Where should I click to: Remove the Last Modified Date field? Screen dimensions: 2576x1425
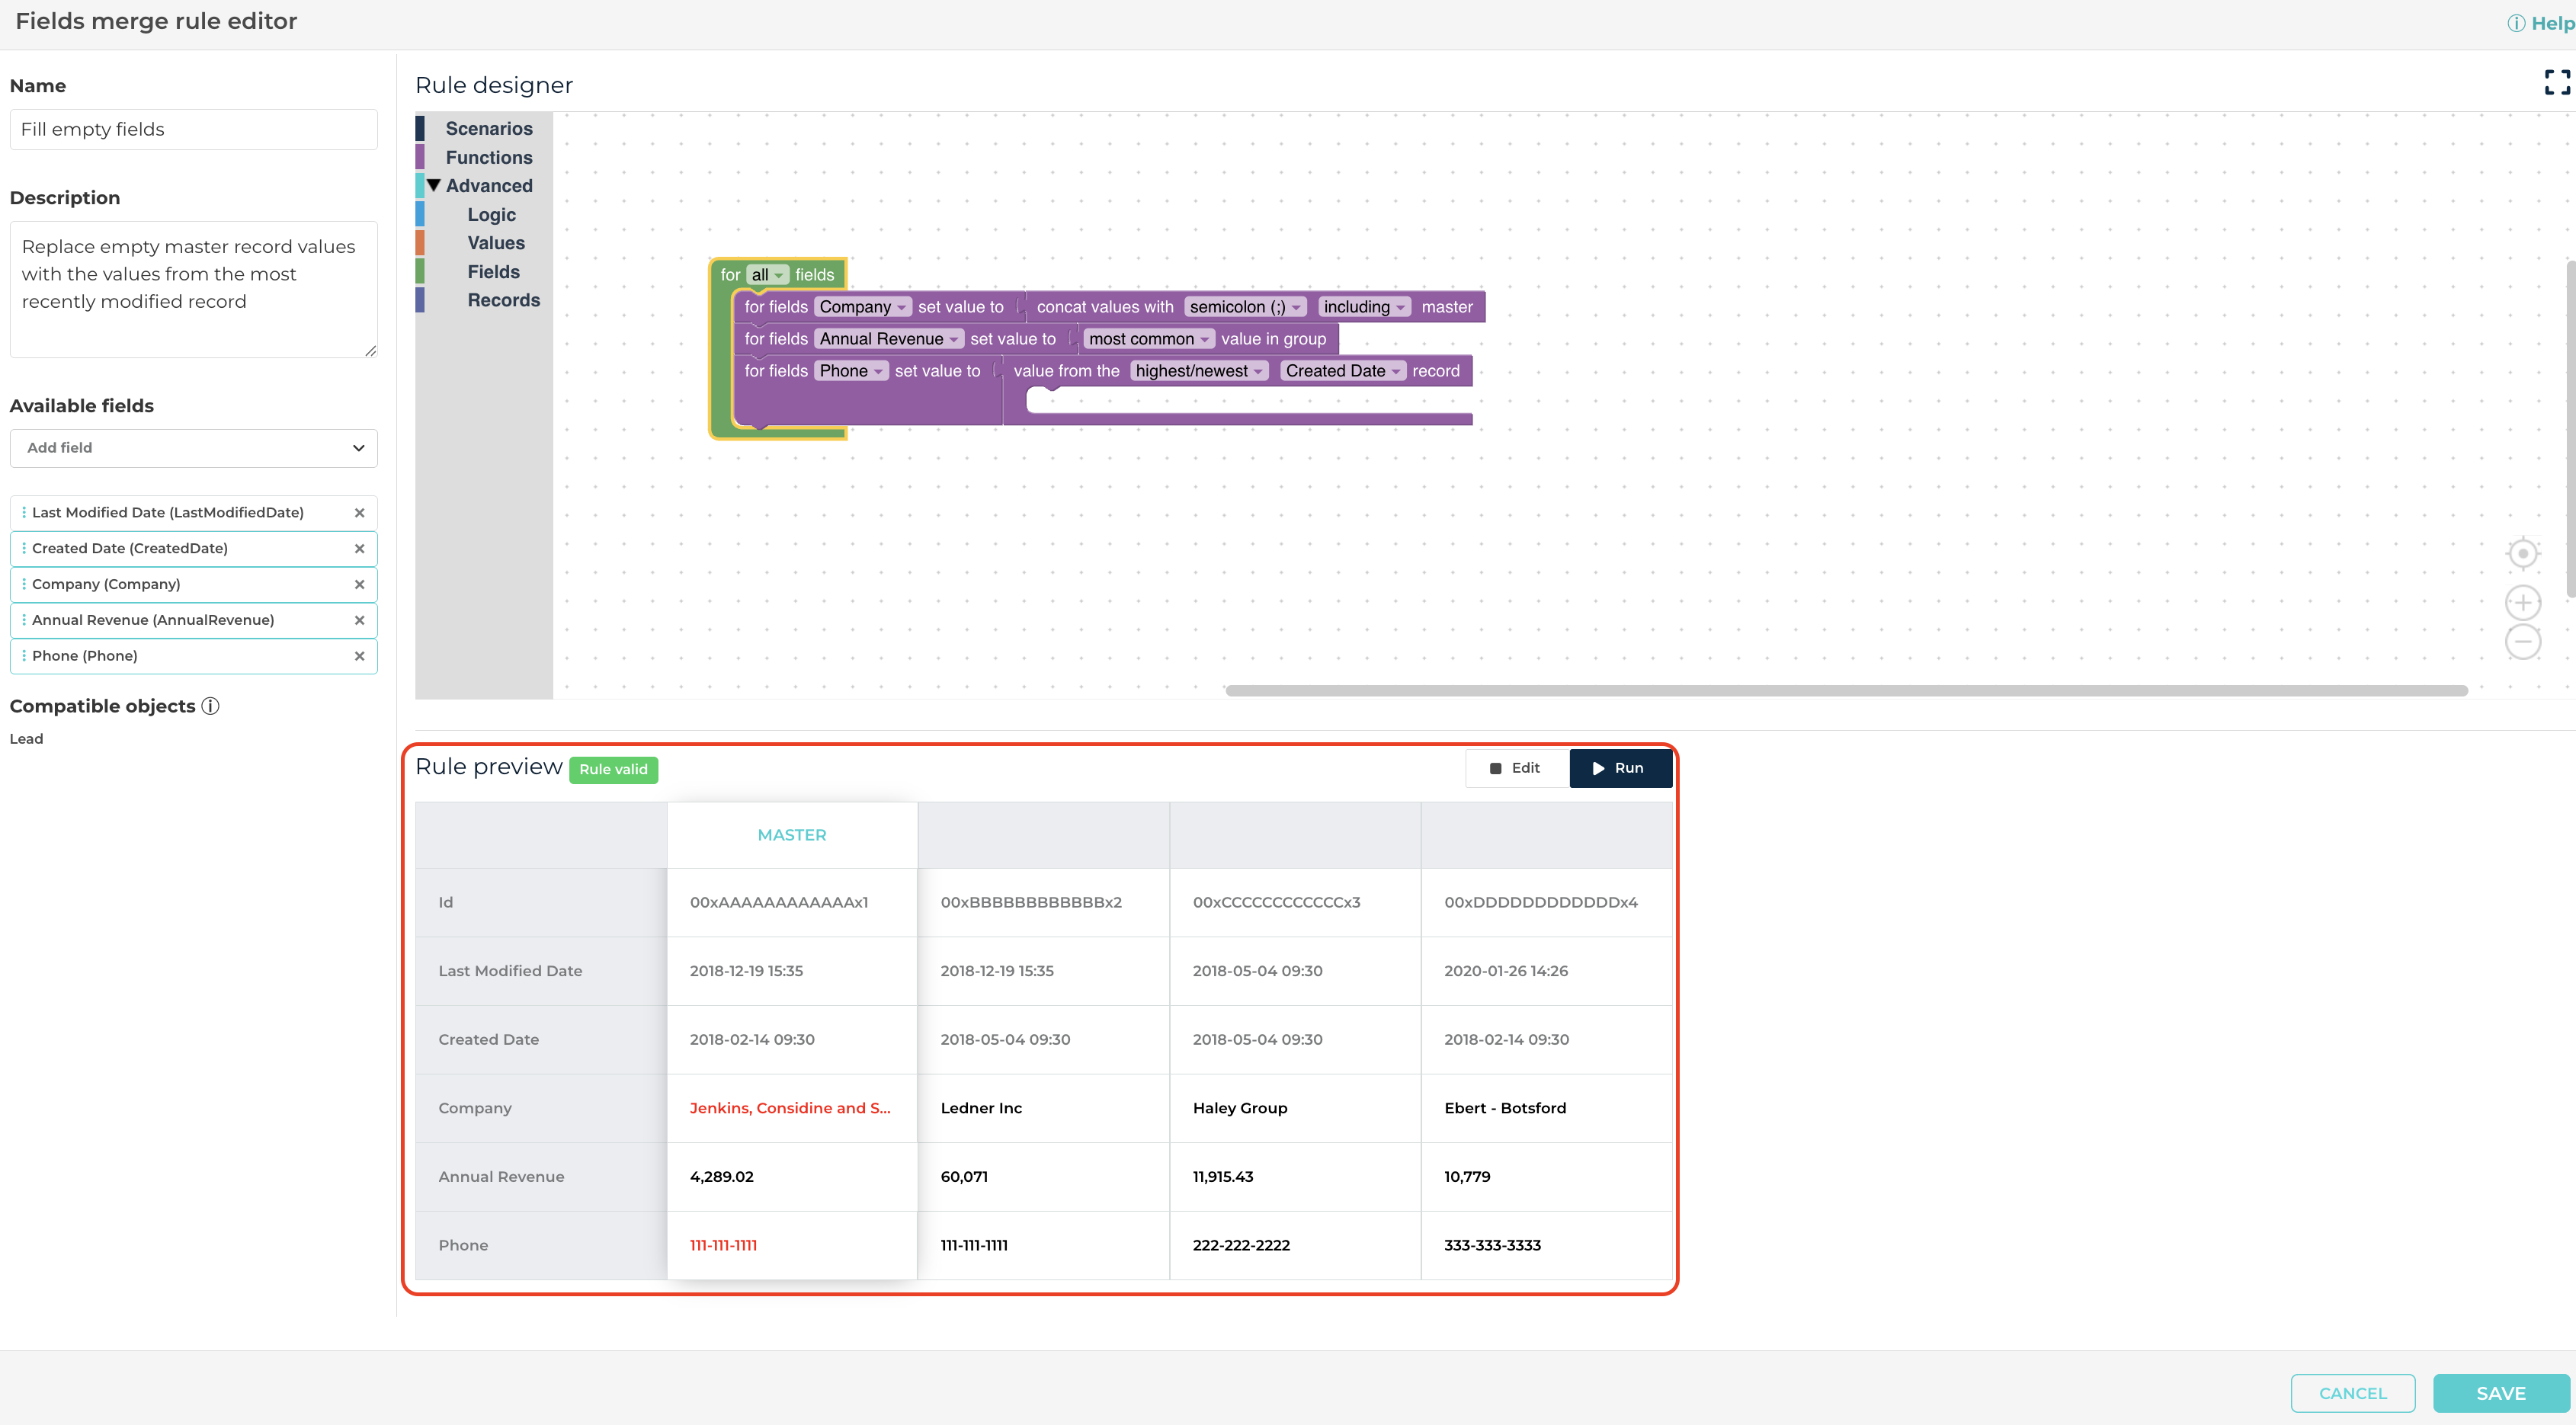(359, 512)
